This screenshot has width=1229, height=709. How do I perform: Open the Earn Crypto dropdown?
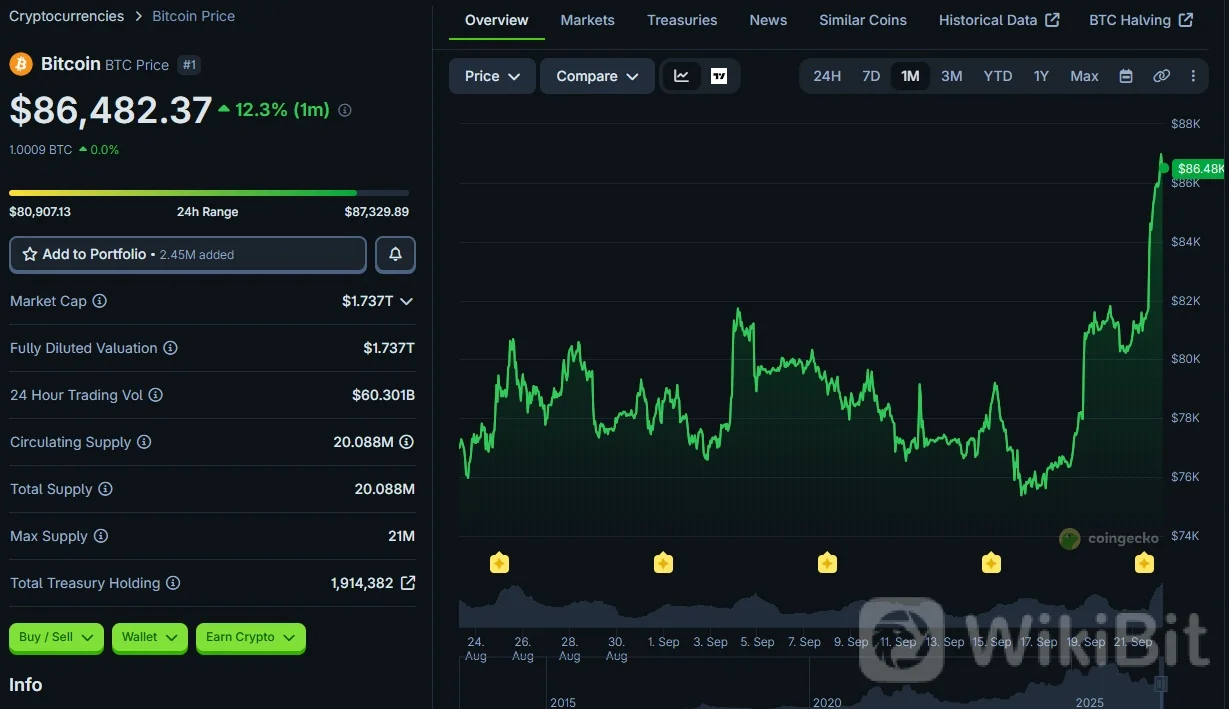(x=251, y=637)
